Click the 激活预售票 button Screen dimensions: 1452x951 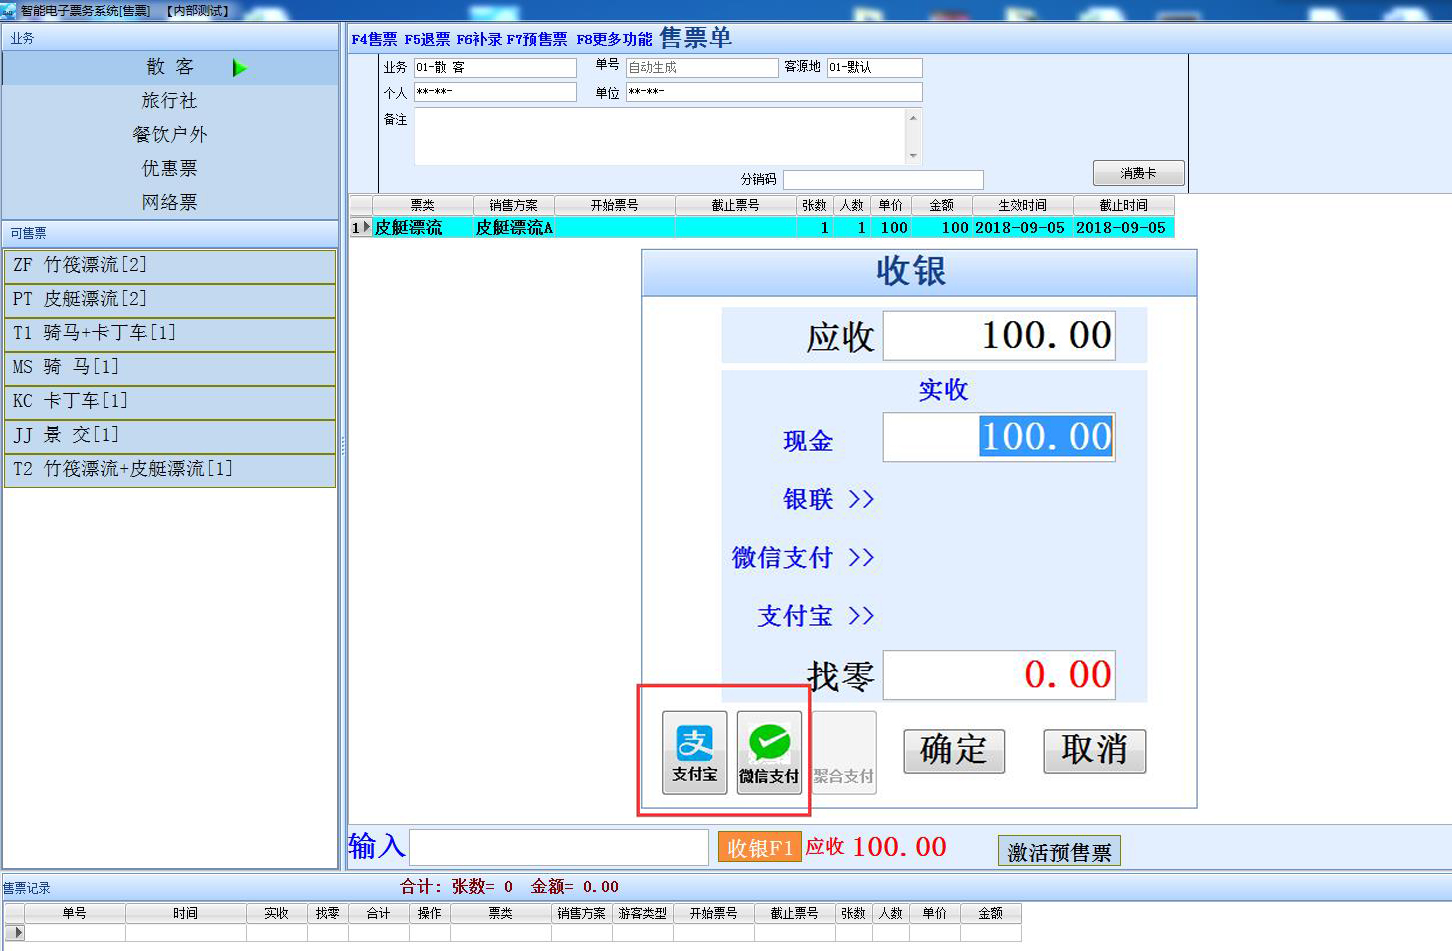click(1058, 852)
